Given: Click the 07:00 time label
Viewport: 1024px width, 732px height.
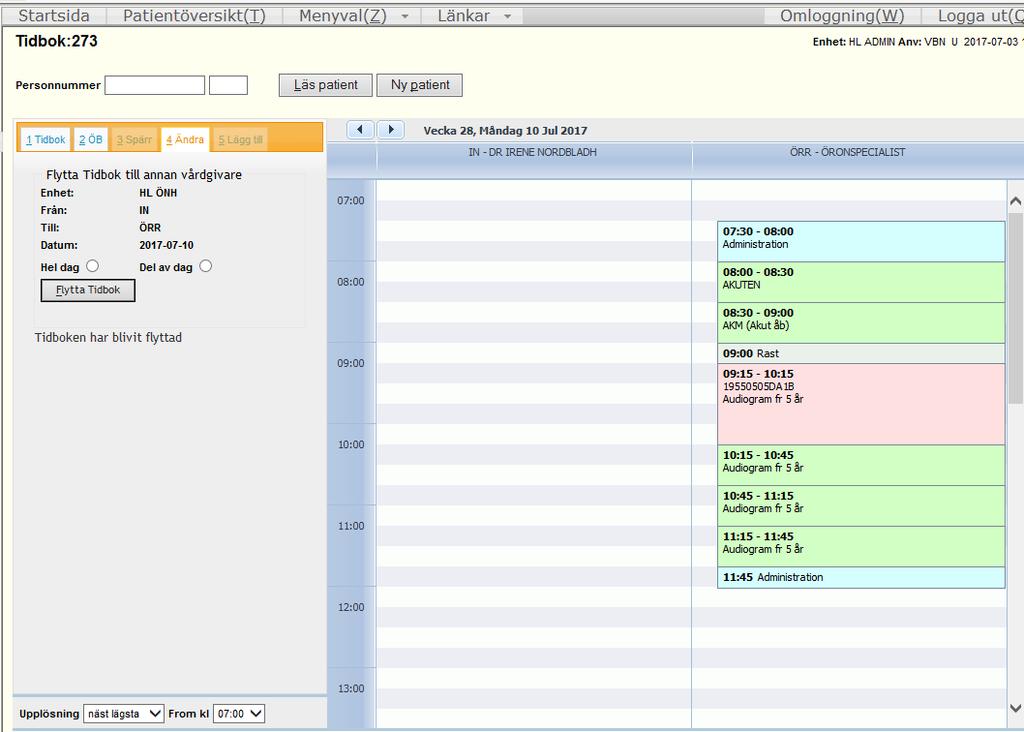Looking at the screenshot, I should point(351,200).
